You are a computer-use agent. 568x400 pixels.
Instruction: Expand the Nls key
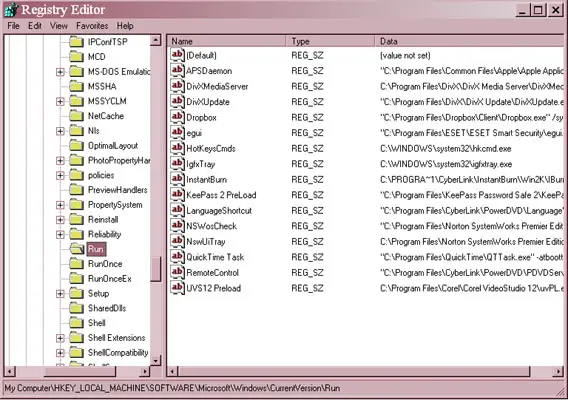pyautogui.click(x=60, y=131)
